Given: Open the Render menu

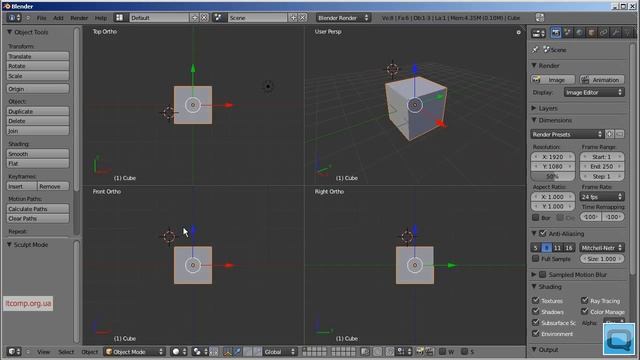Looking at the screenshot, I should click(x=79, y=18).
